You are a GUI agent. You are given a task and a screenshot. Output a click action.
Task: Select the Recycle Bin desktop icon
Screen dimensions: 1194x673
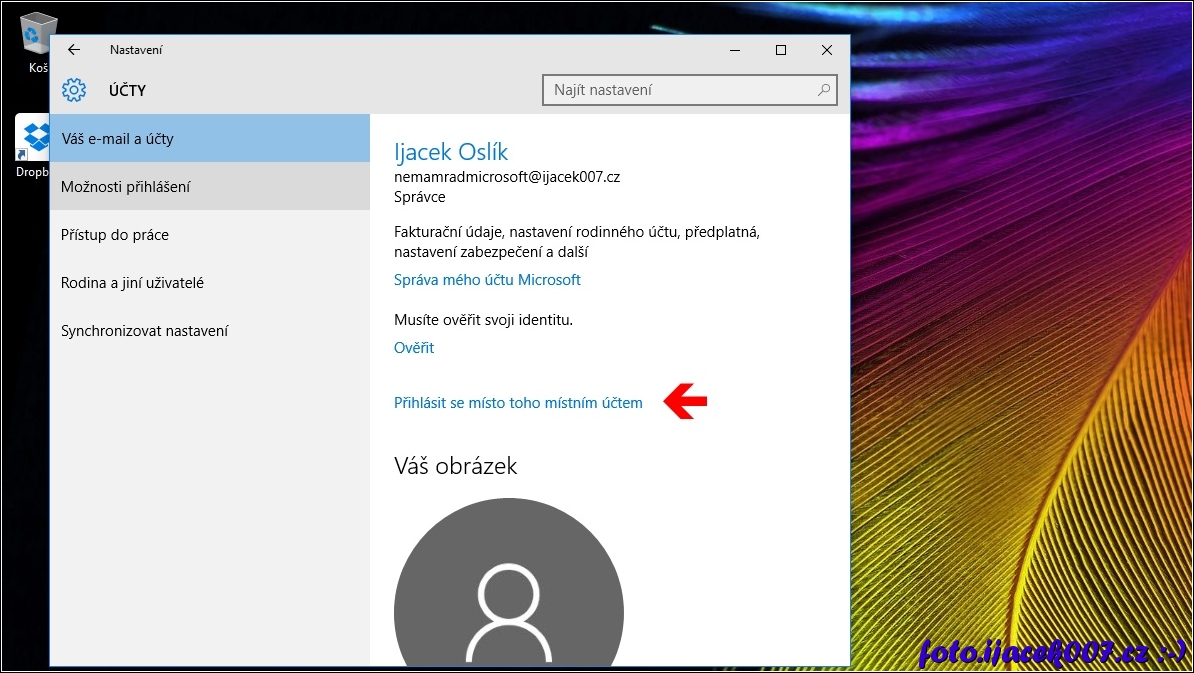pos(37,36)
